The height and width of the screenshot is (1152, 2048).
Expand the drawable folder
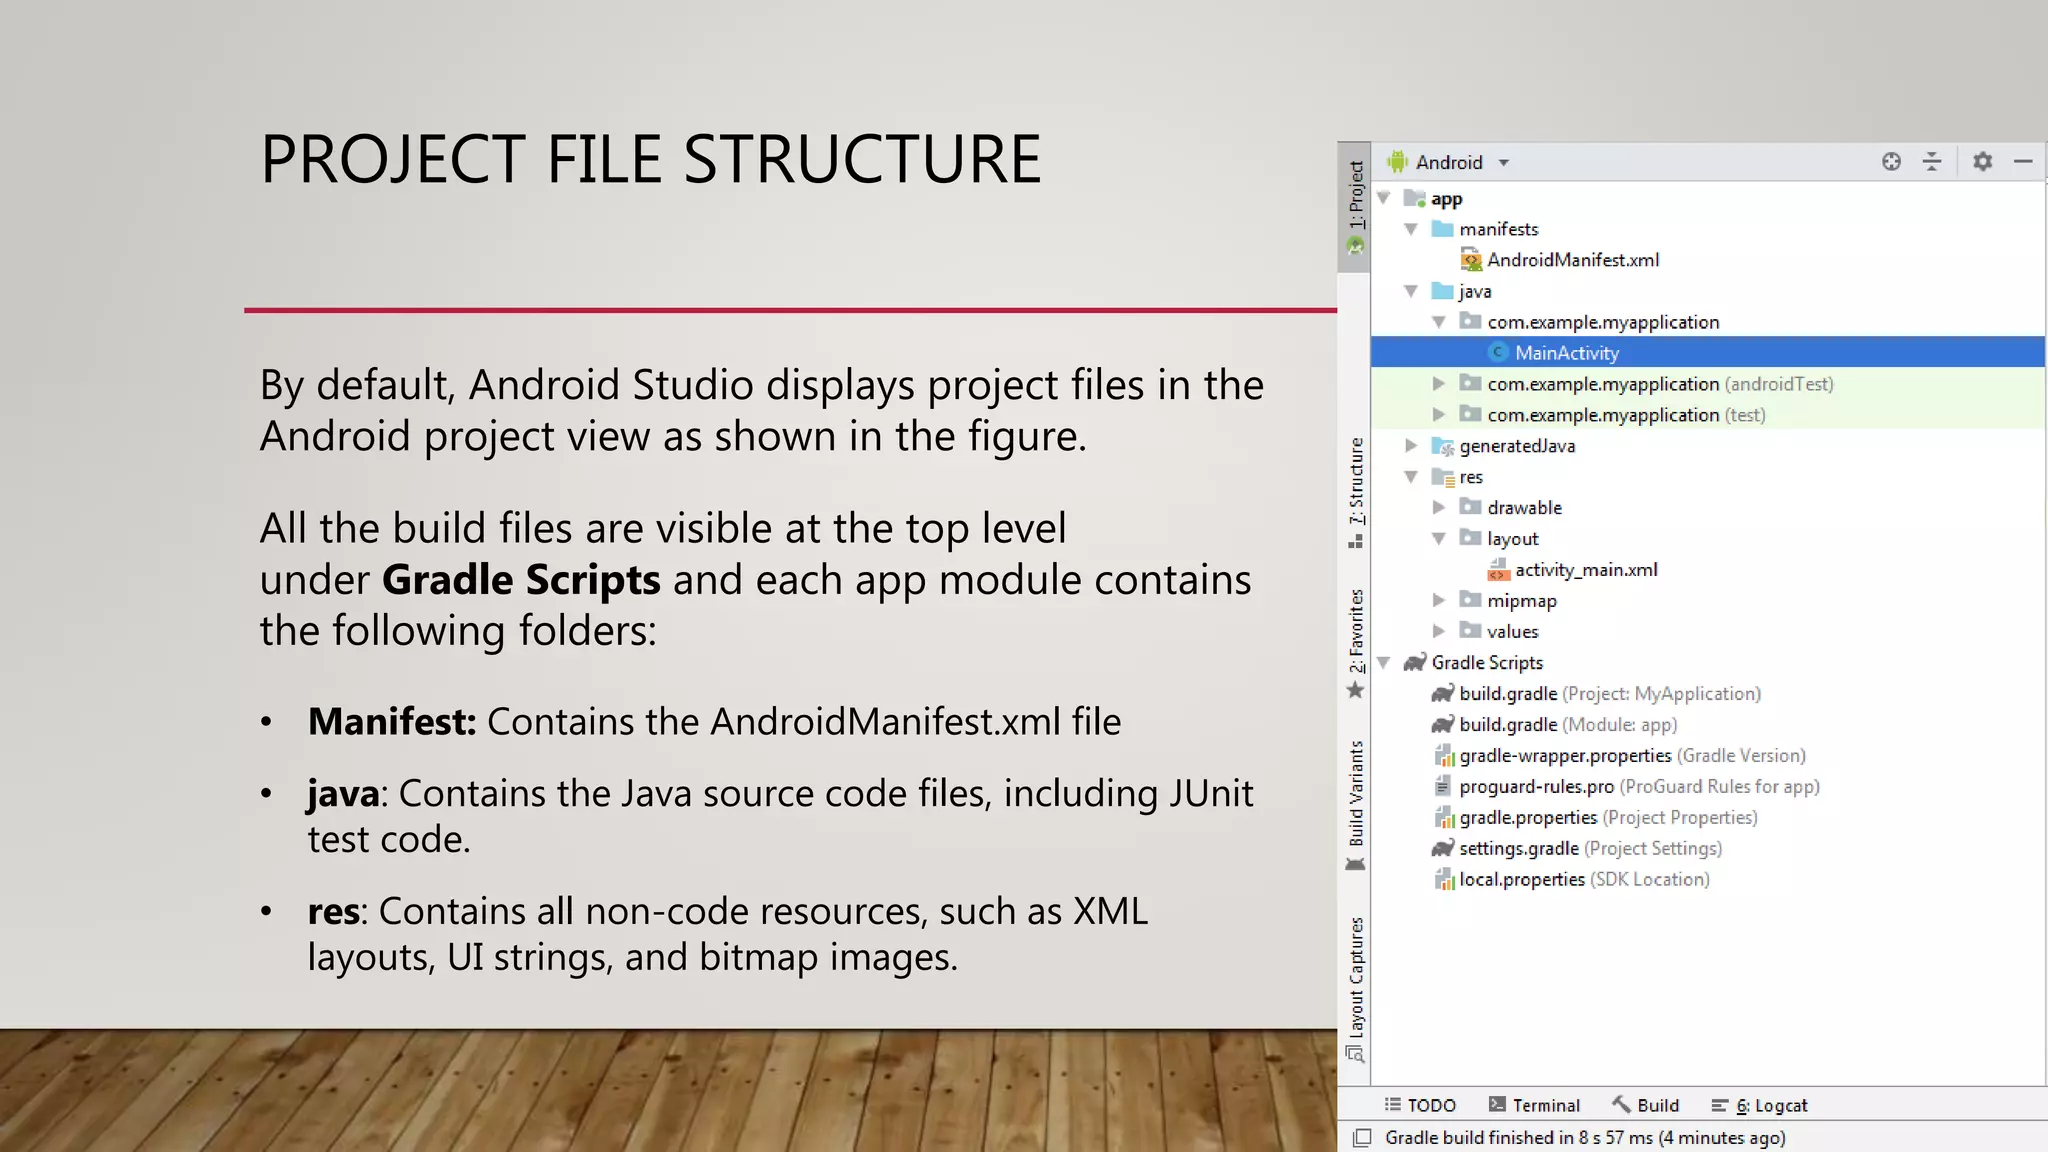(1439, 507)
